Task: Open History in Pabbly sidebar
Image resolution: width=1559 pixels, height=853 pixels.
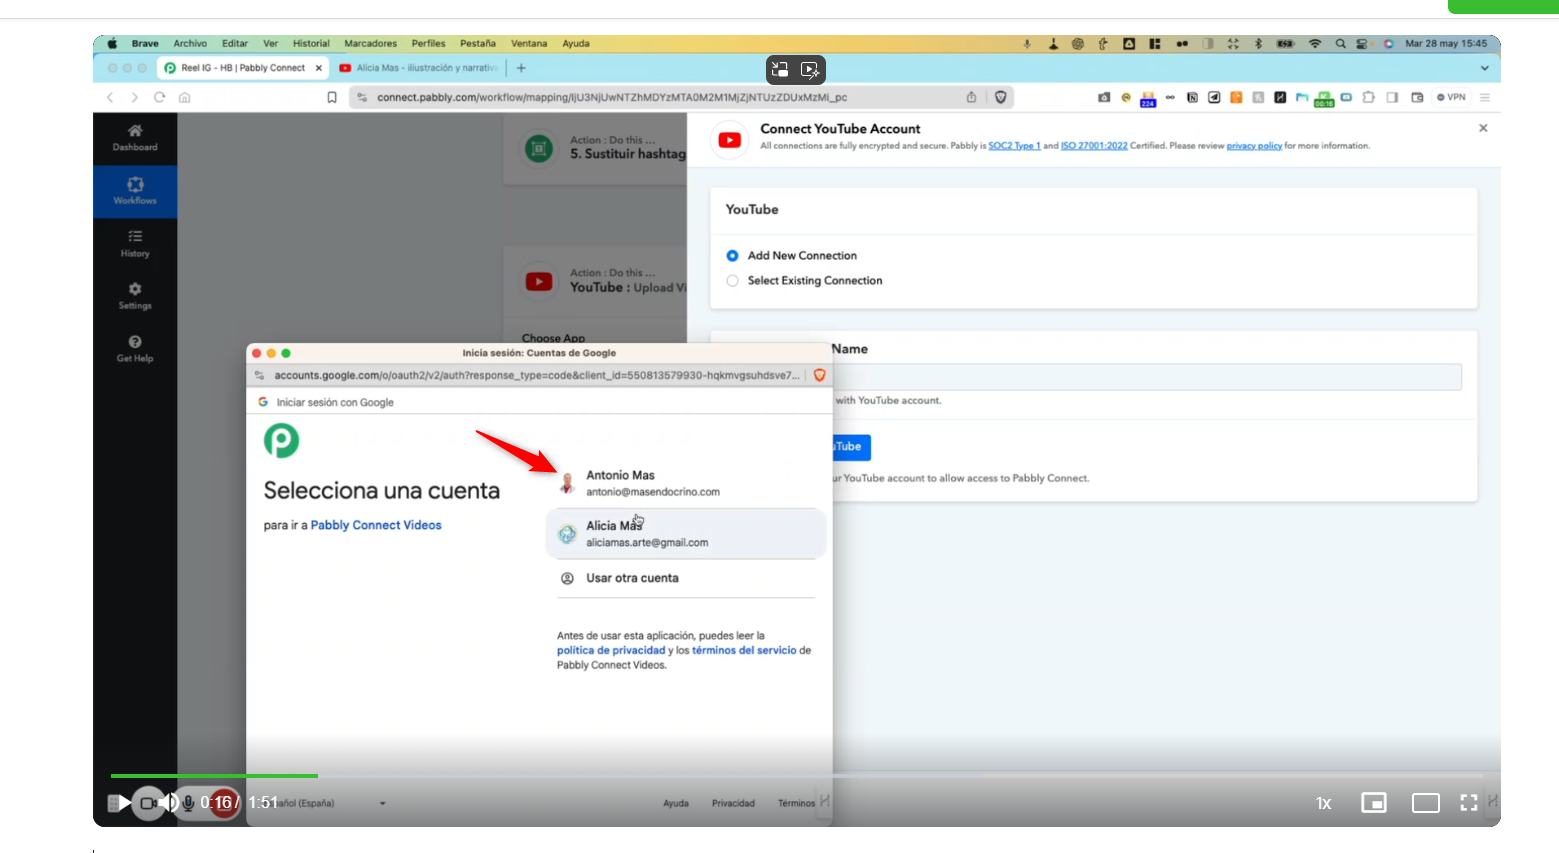Action: [135, 244]
